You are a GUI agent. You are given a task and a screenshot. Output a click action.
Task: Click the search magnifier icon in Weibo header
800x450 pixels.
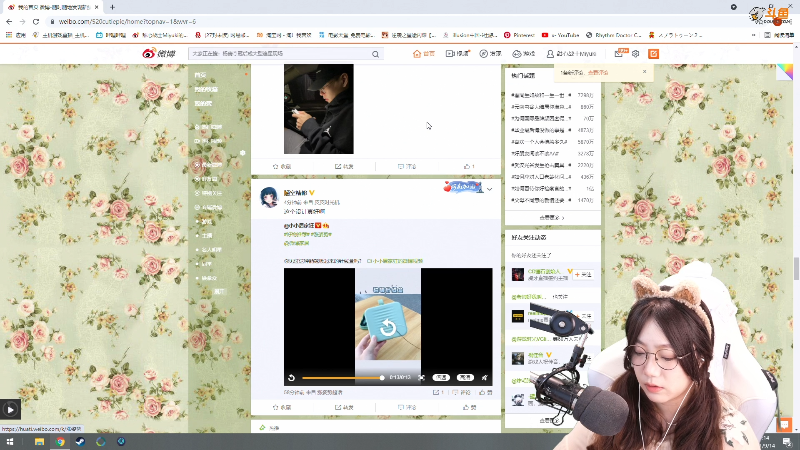(376, 54)
